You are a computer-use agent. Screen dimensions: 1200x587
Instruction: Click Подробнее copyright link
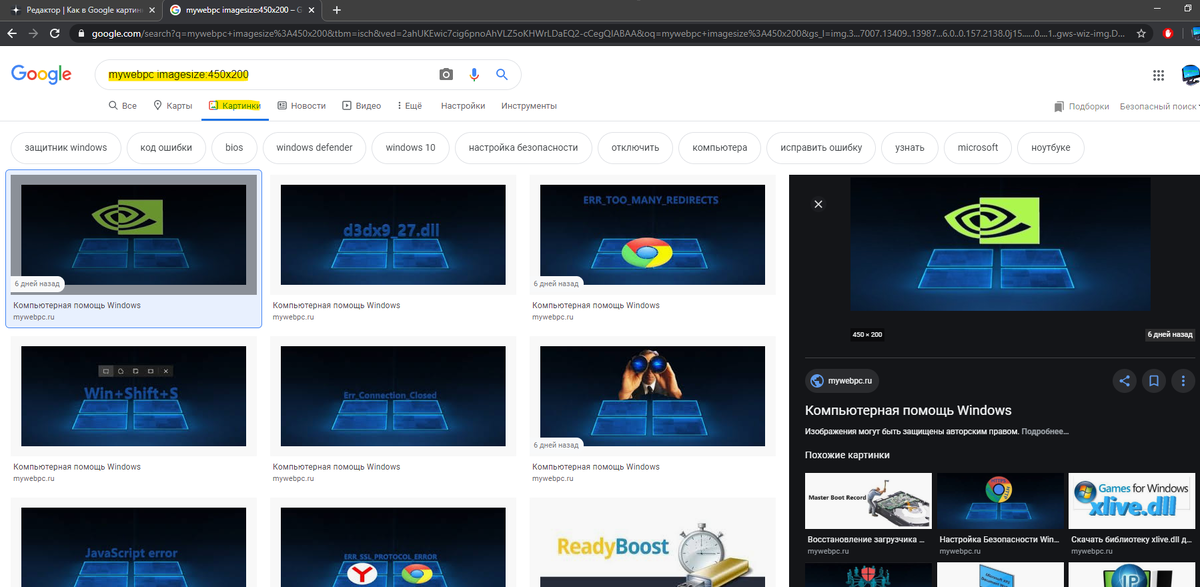1045,432
